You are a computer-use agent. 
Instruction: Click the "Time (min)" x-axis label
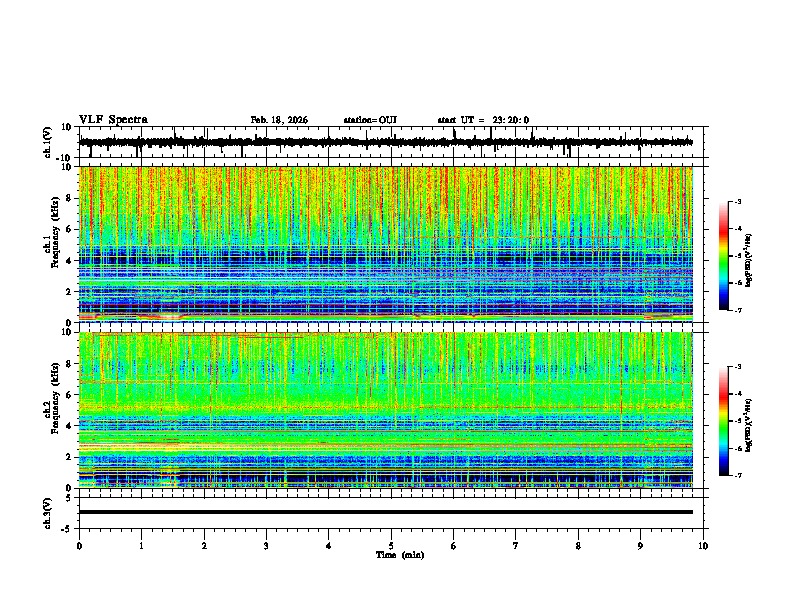pos(400,555)
